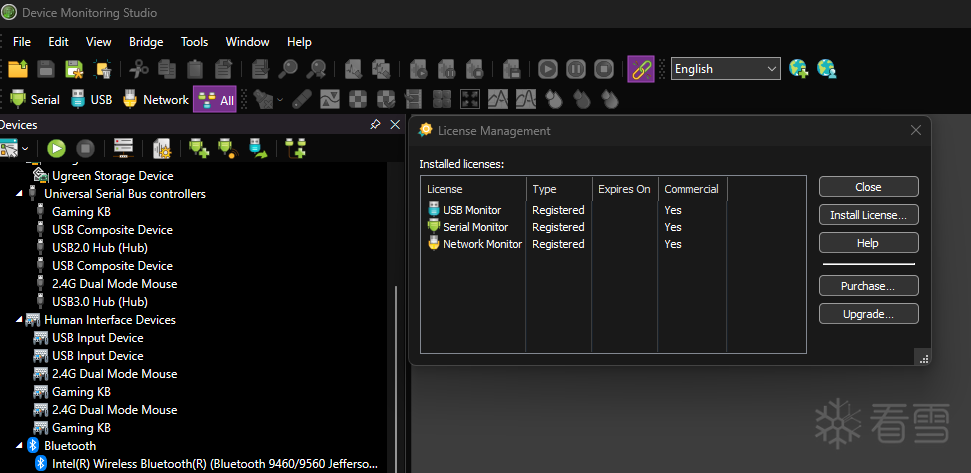Click the first waveform graph icon
The height and width of the screenshot is (473, 971).
[x=498, y=99]
